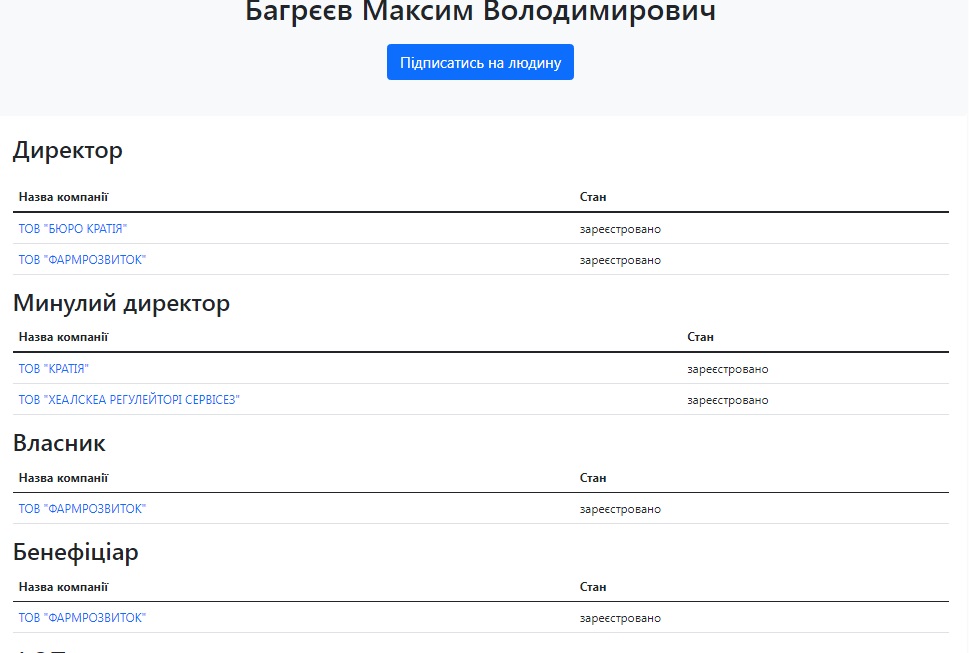Click the "Підписатись на людину" button
973x653 pixels.
[x=480, y=62]
